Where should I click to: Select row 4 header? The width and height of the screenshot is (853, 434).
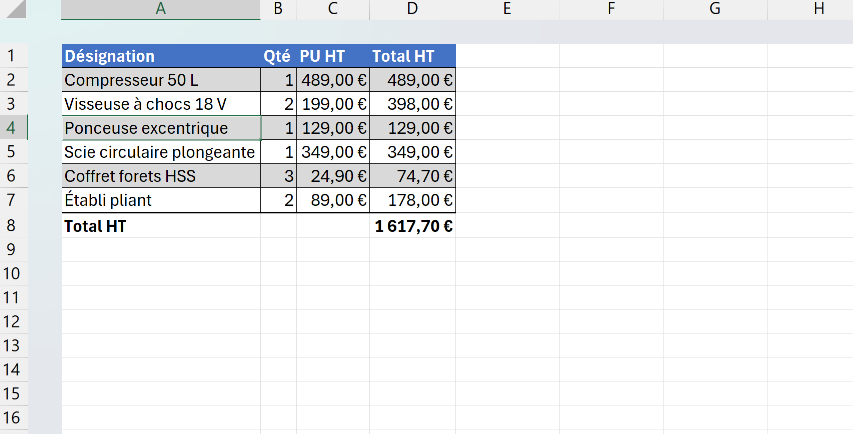tap(14, 128)
